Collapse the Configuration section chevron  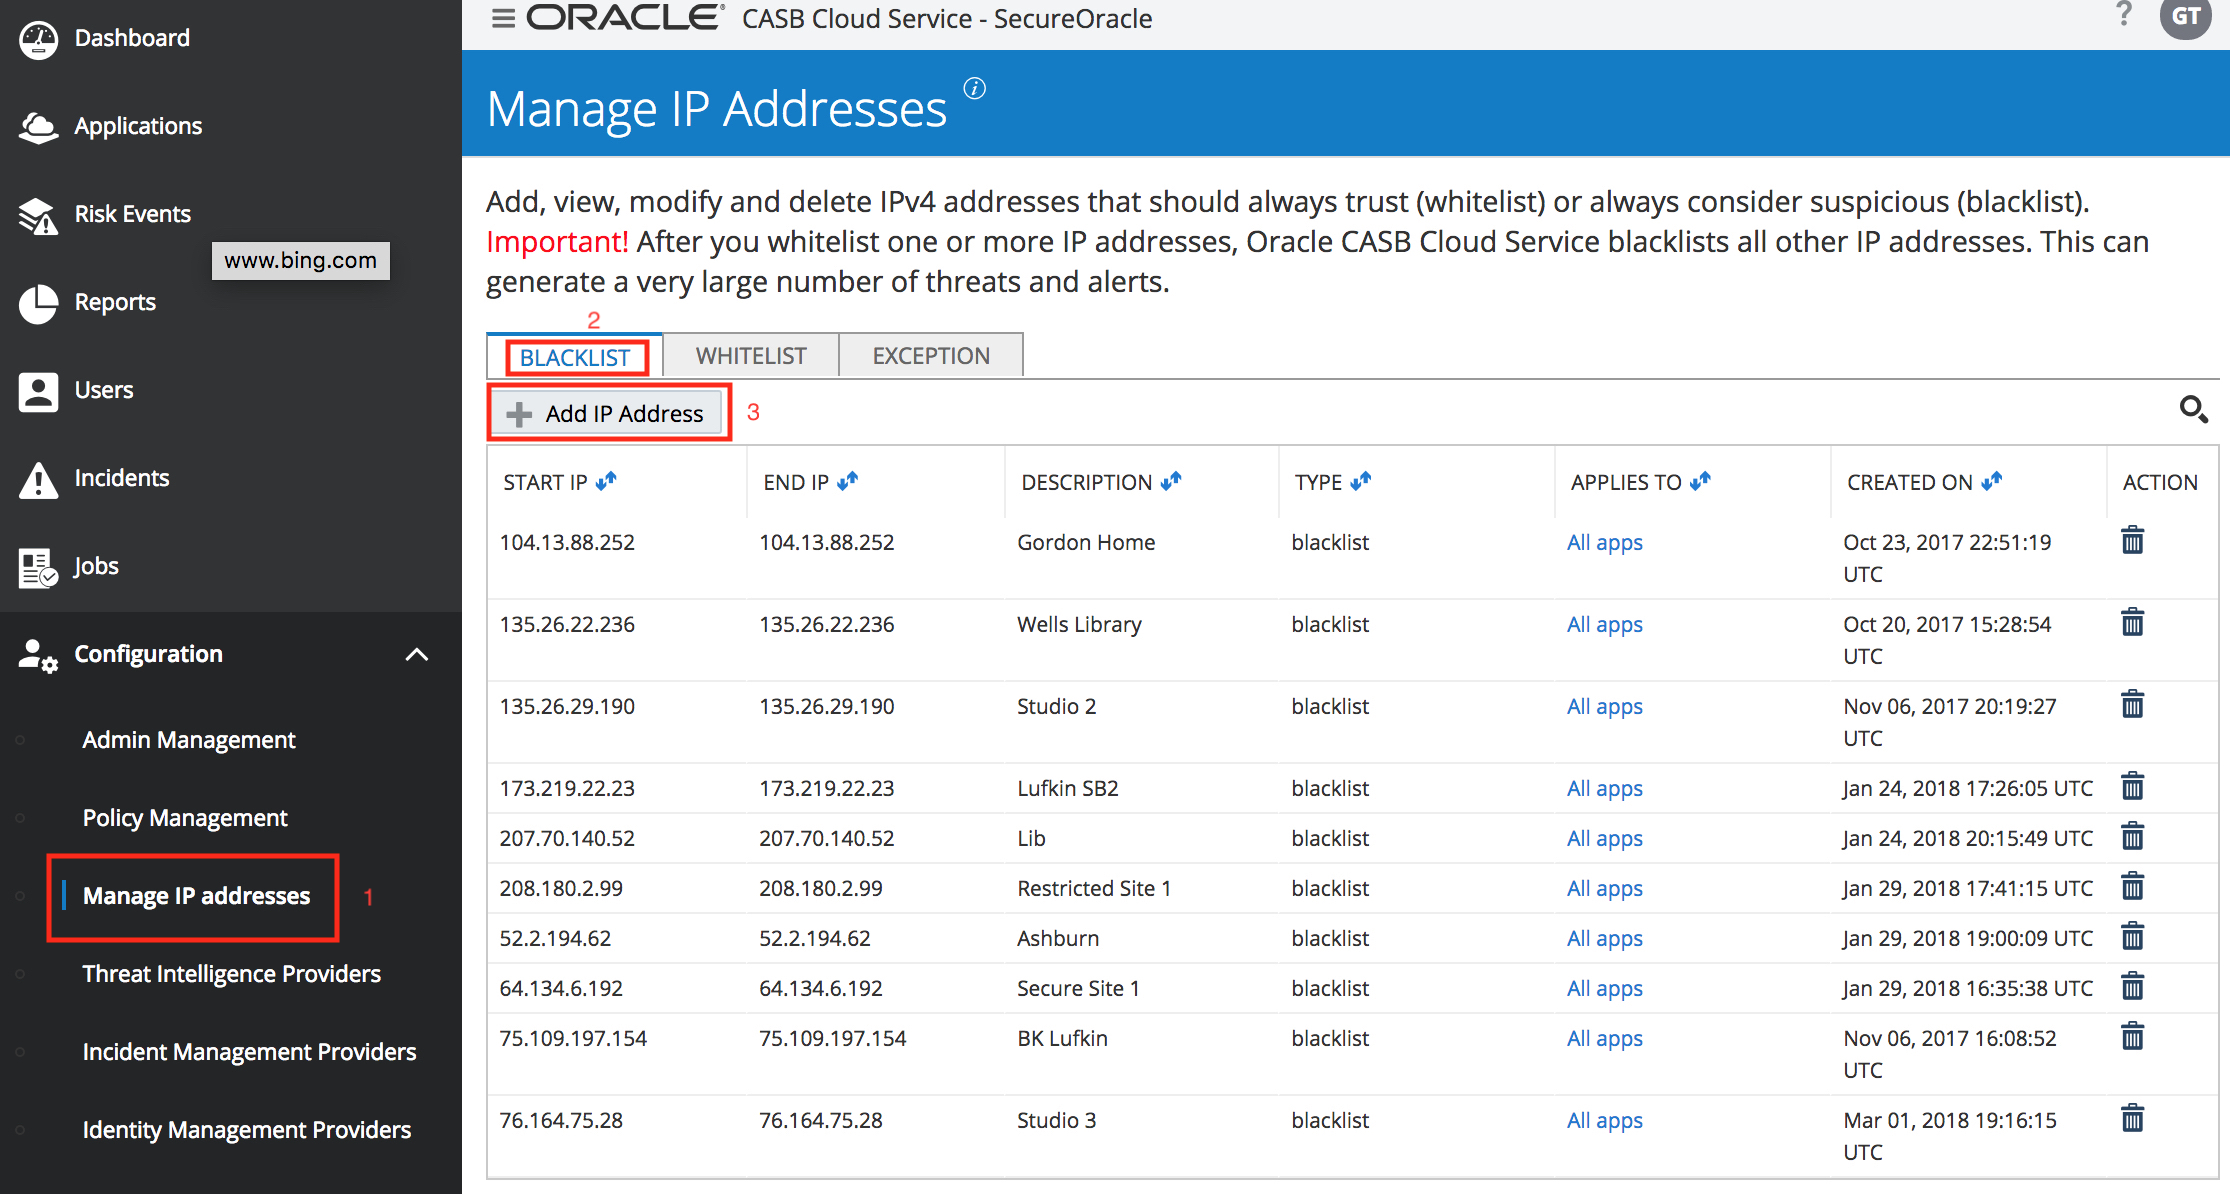coord(417,655)
